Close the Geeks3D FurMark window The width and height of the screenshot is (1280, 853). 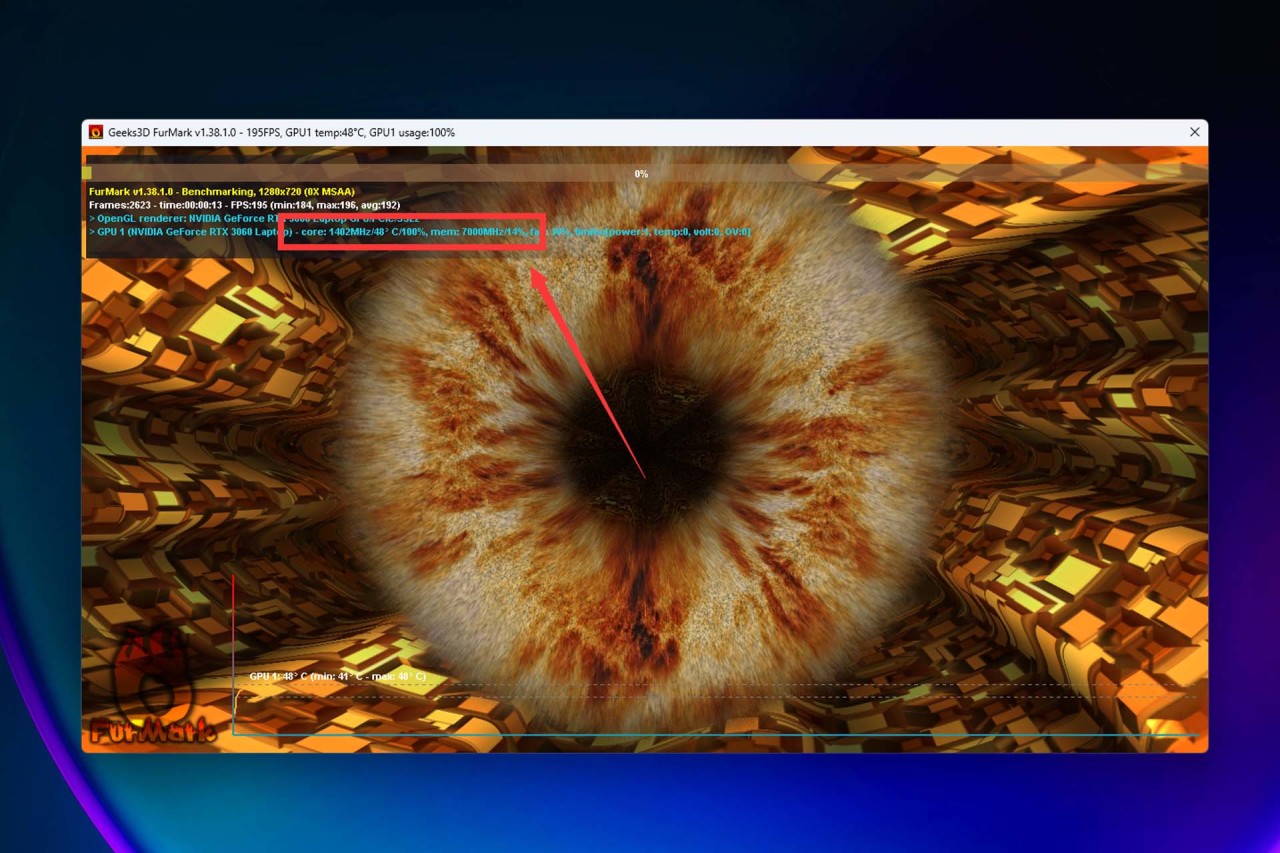[1194, 132]
